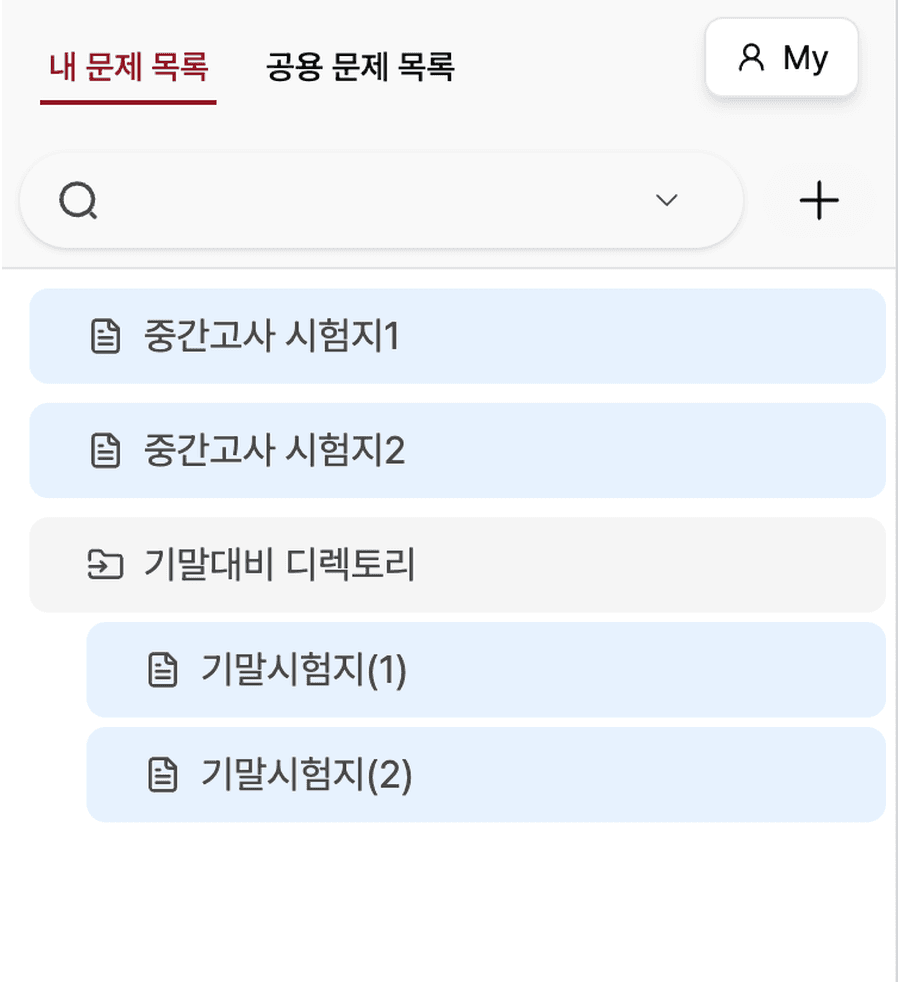Click document icon next to 중간고사 시험지2
The height and width of the screenshot is (982, 900).
coord(105,450)
